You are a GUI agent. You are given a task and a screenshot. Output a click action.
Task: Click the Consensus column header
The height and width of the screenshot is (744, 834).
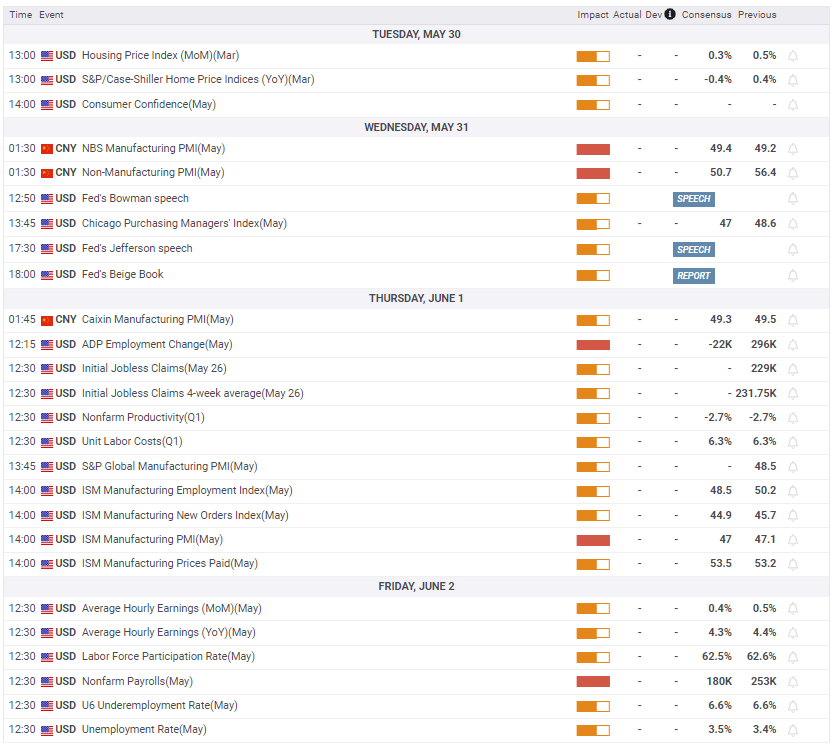pyautogui.click(x=706, y=15)
